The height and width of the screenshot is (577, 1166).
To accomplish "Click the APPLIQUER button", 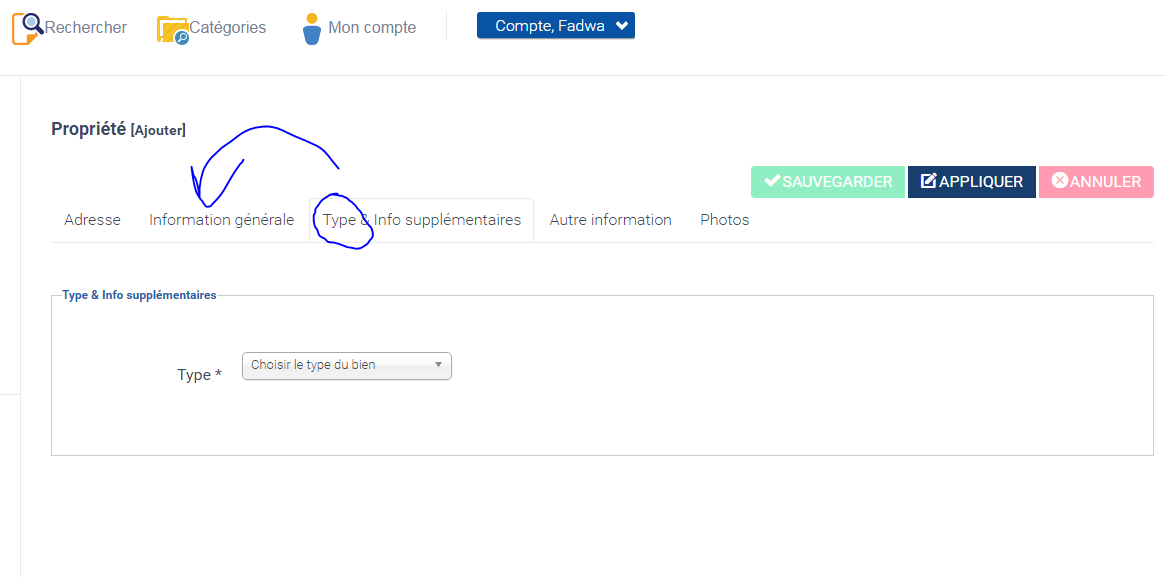I will [972, 181].
